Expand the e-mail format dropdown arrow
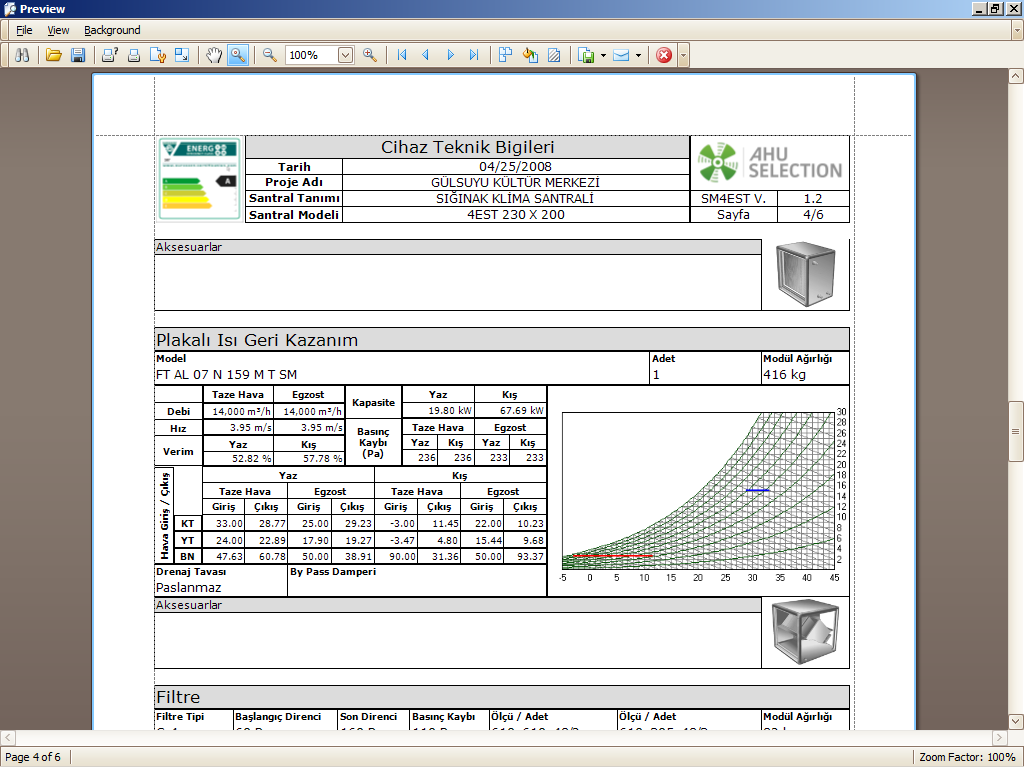1024x768 pixels. (x=638, y=55)
